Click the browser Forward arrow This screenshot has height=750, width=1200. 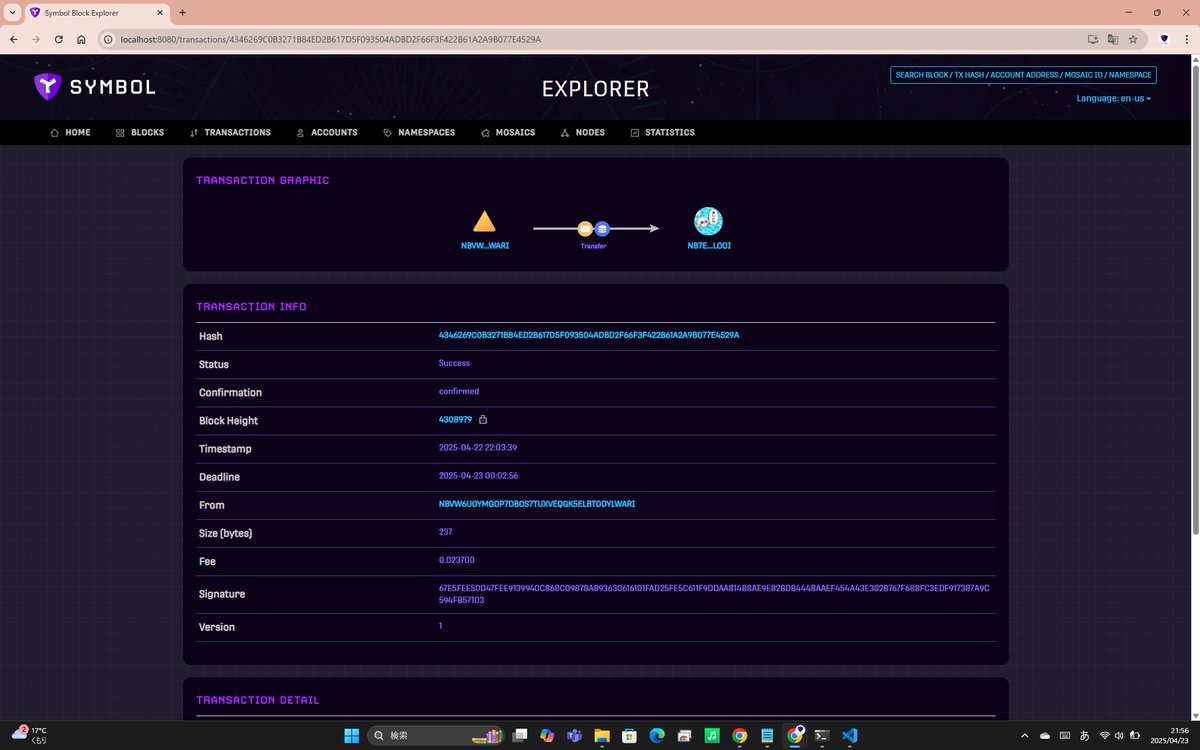tap(36, 39)
